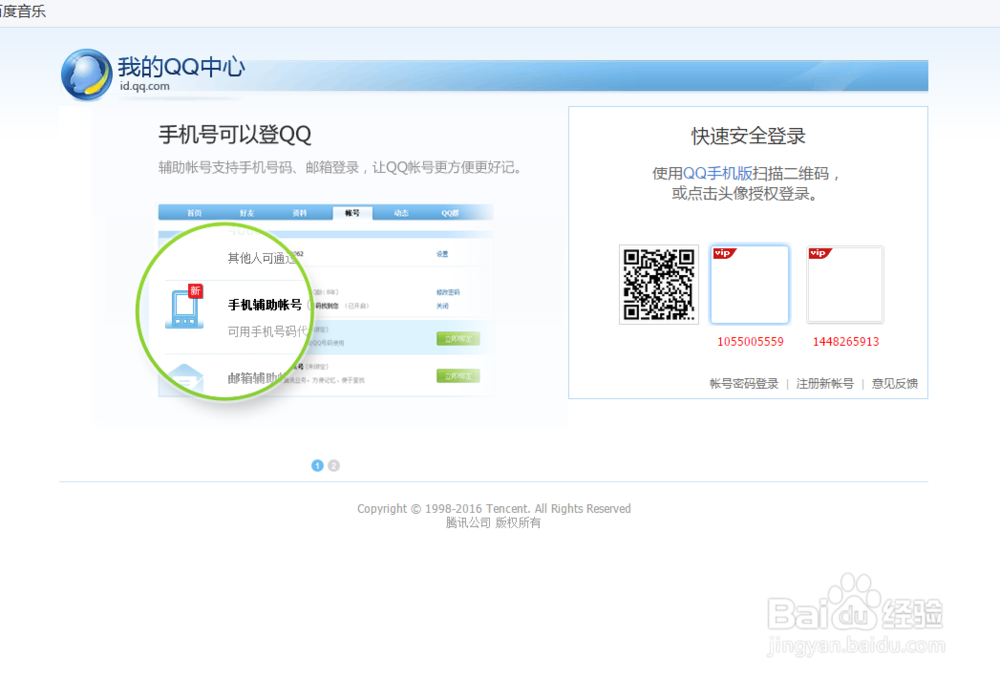Click the mobile phone 新 icon
Screen dimensions: 1000x680
(184, 307)
